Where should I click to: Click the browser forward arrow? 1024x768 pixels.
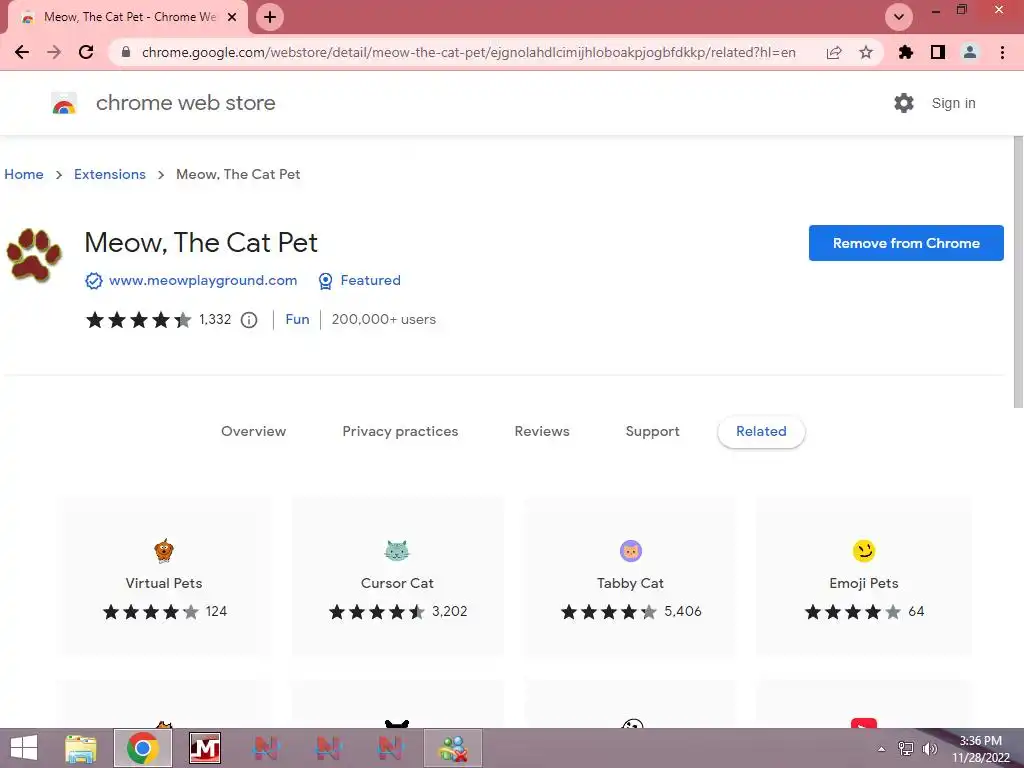click(x=54, y=52)
